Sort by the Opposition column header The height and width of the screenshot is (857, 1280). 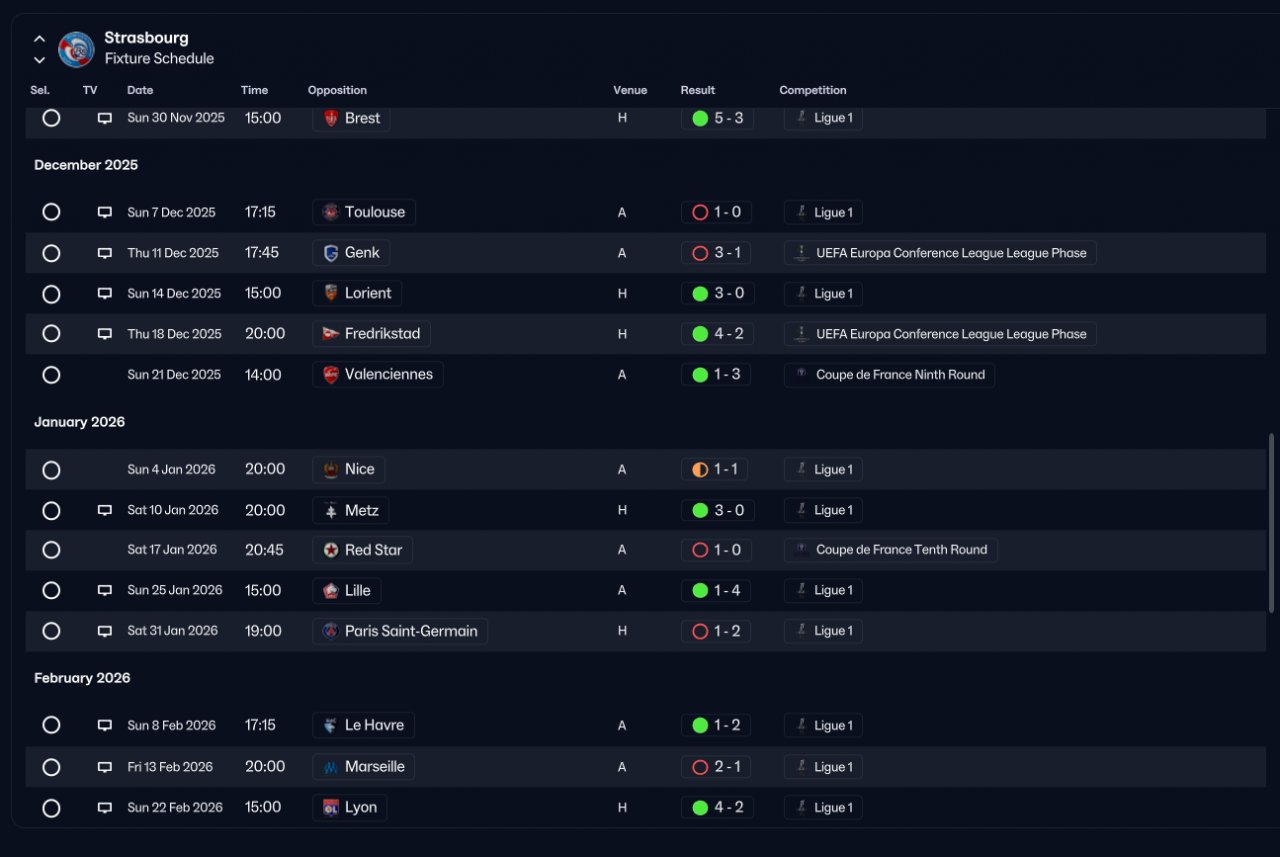(x=337, y=90)
